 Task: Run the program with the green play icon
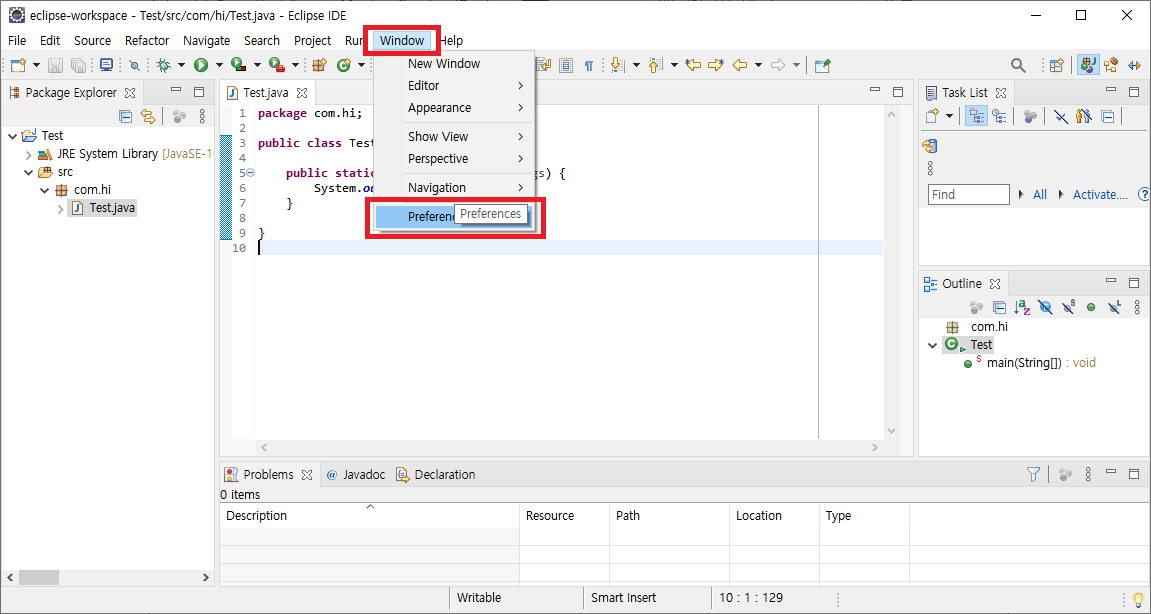[201, 65]
